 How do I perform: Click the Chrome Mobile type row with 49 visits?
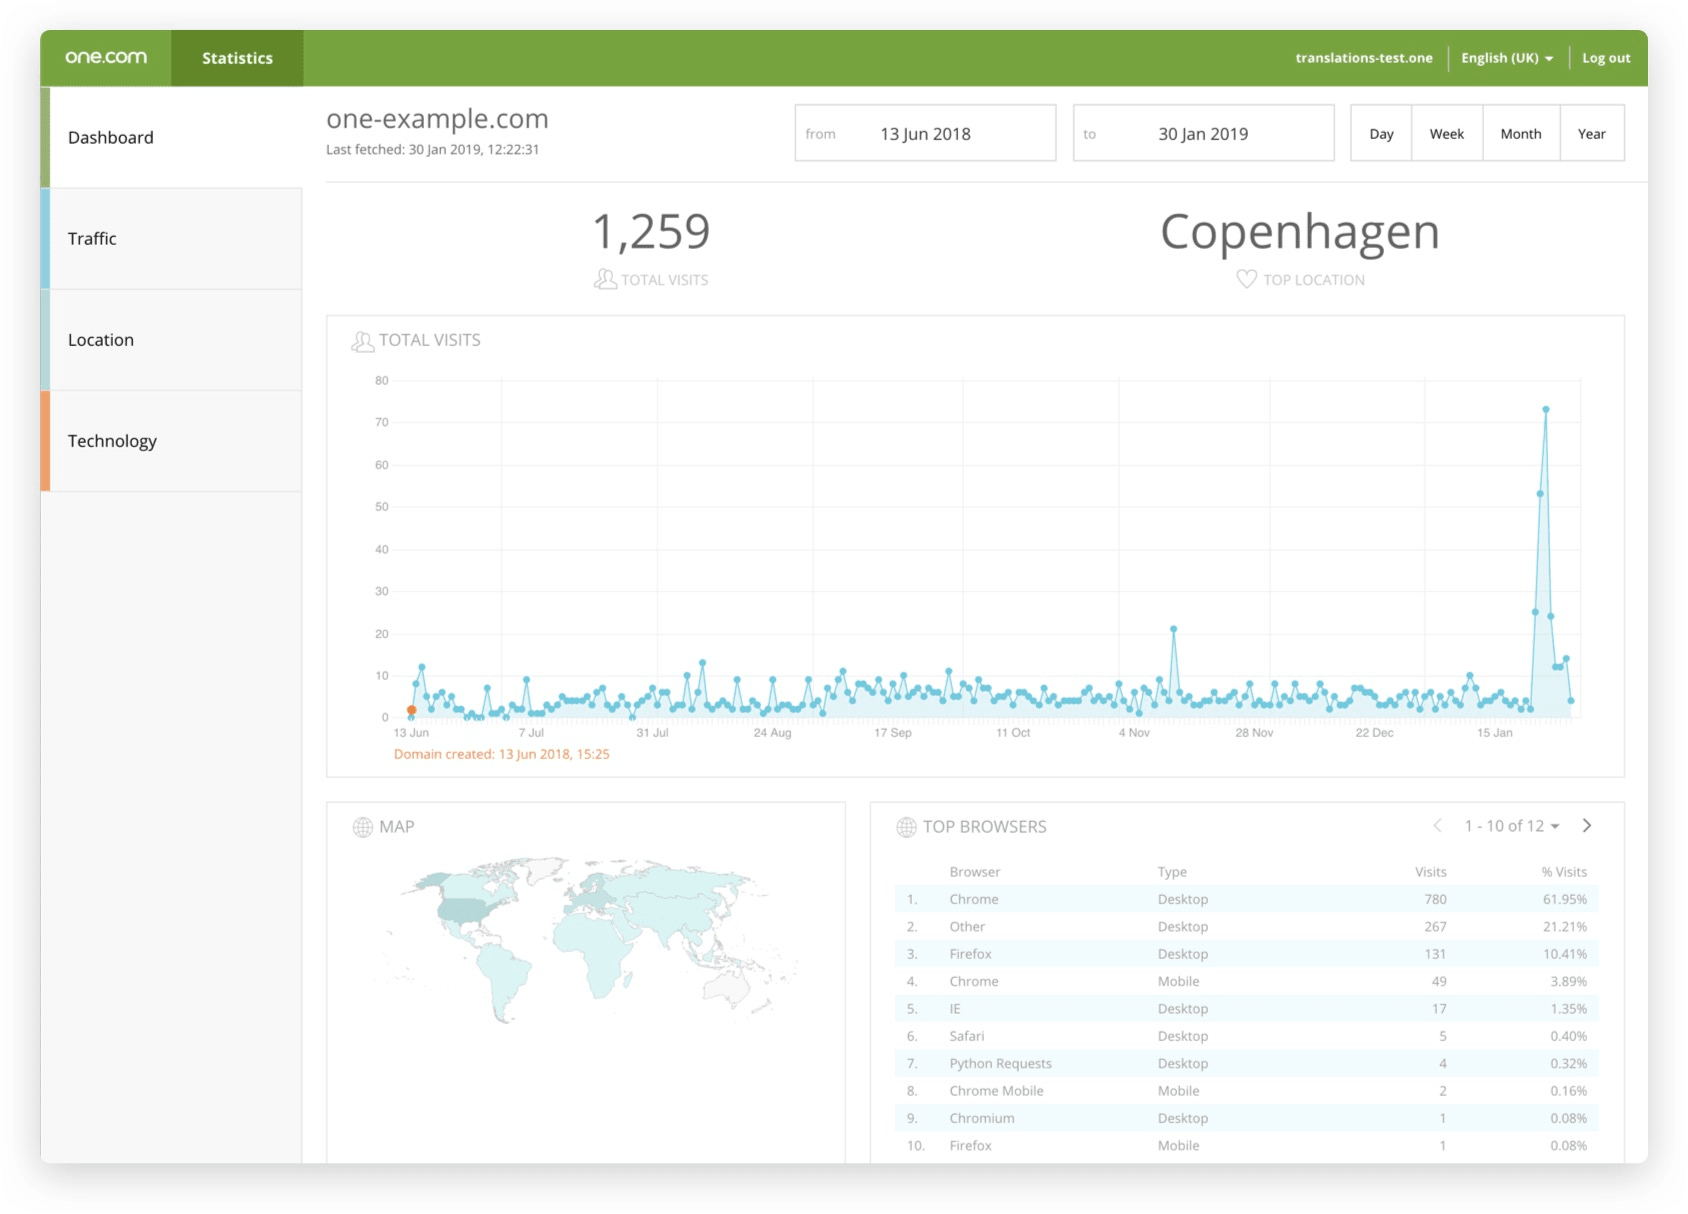point(1246,981)
